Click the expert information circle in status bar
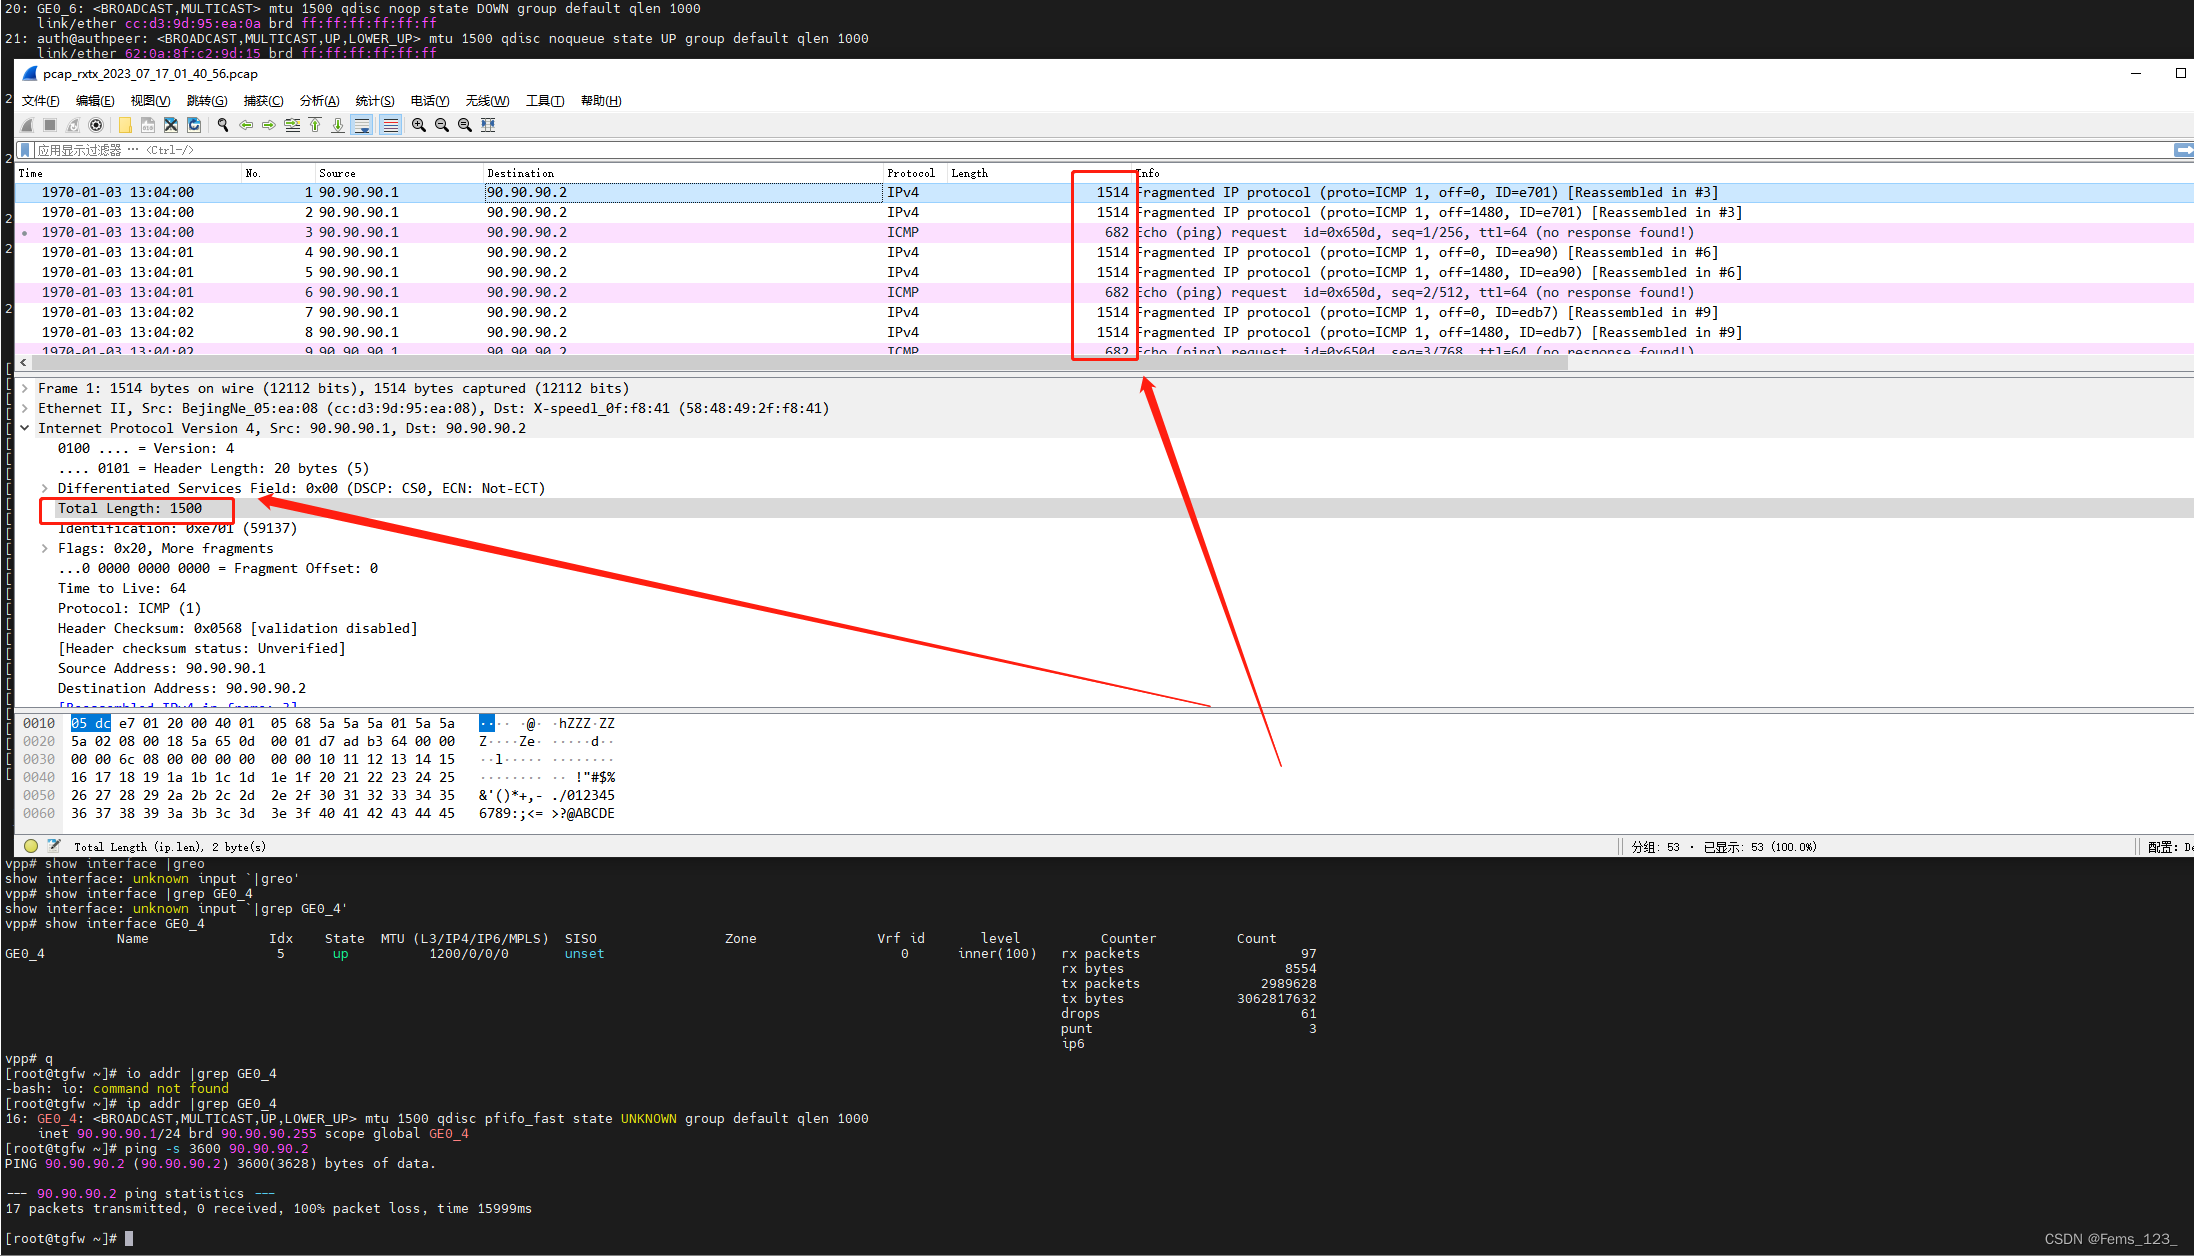Image resolution: width=2194 pixels, height=1256 pixels. pos(31,846)
